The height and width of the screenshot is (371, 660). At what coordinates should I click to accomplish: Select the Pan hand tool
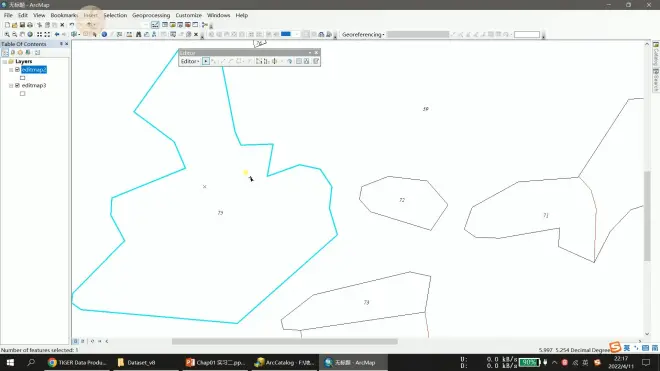22,35
